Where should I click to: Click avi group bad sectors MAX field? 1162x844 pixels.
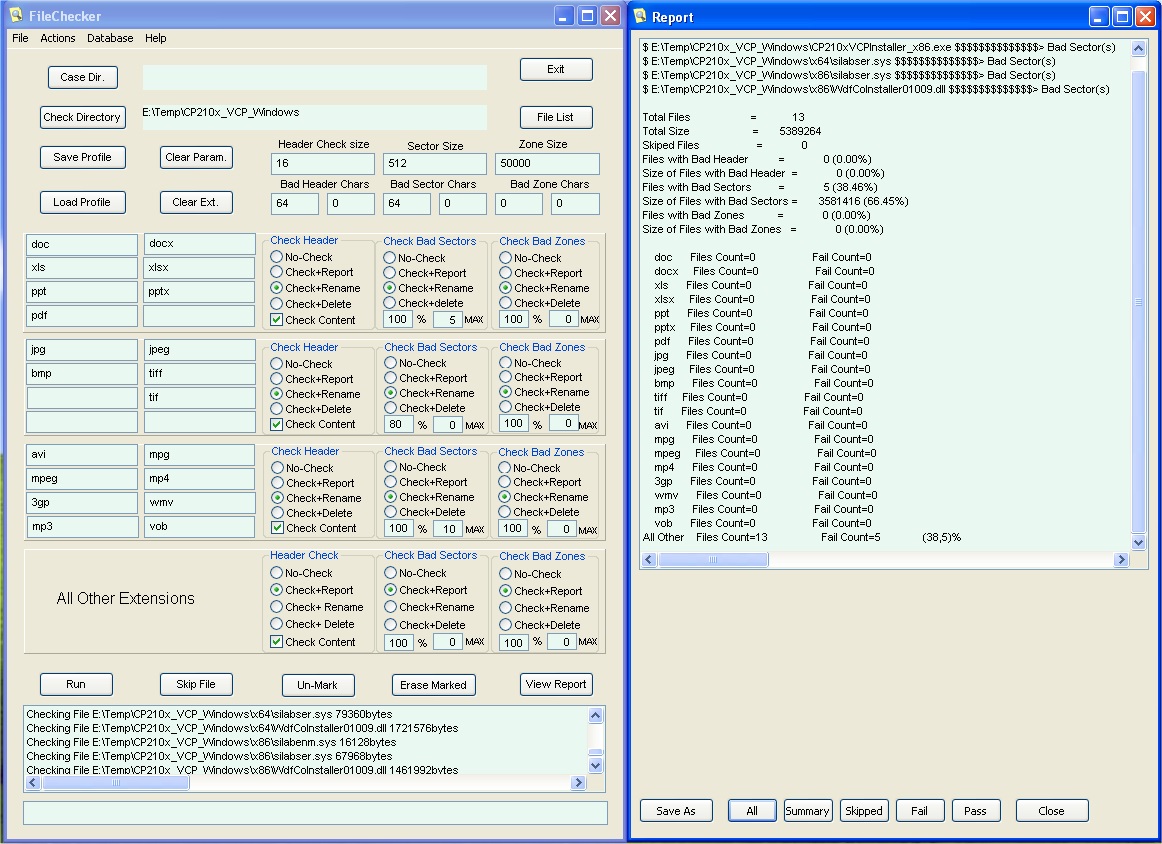coord(448,529)
